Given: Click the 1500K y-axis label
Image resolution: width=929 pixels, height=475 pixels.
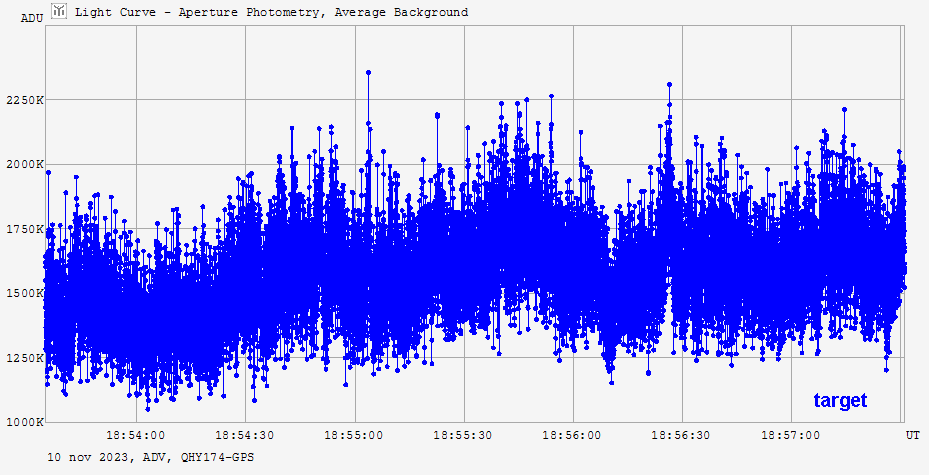Looking at the screenshot, I should point(25,293).
